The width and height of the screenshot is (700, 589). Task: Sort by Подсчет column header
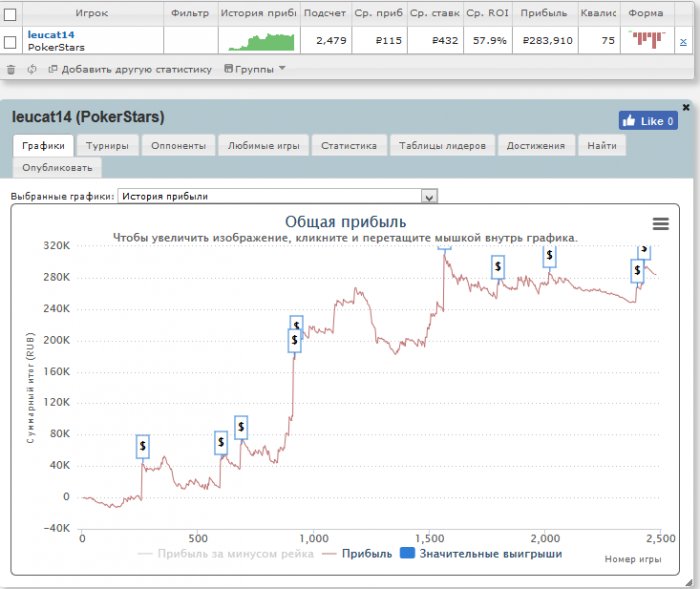click(325, 13)
